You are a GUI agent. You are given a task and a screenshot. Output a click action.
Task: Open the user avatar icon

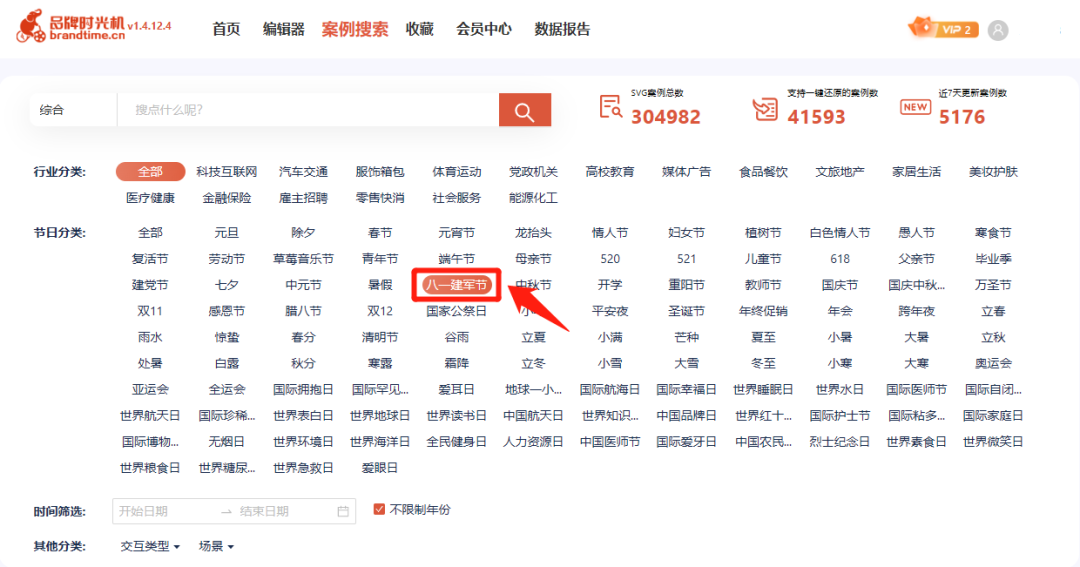(997, 30)
